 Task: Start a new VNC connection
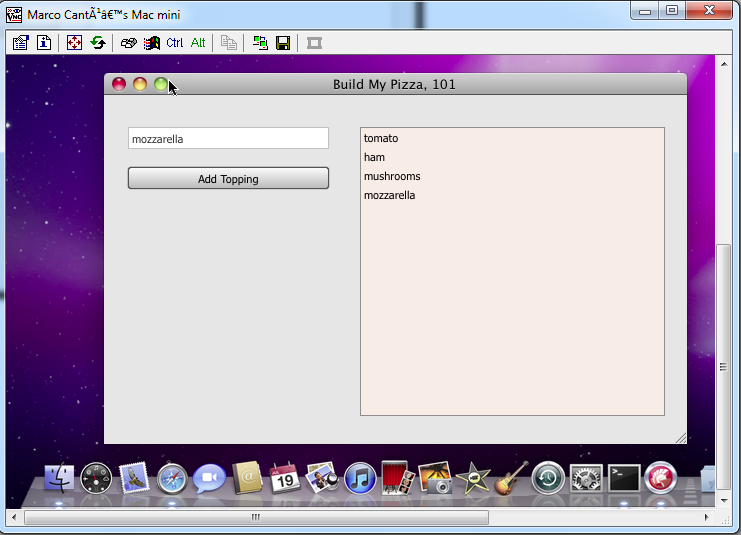[x=260, y=43]
